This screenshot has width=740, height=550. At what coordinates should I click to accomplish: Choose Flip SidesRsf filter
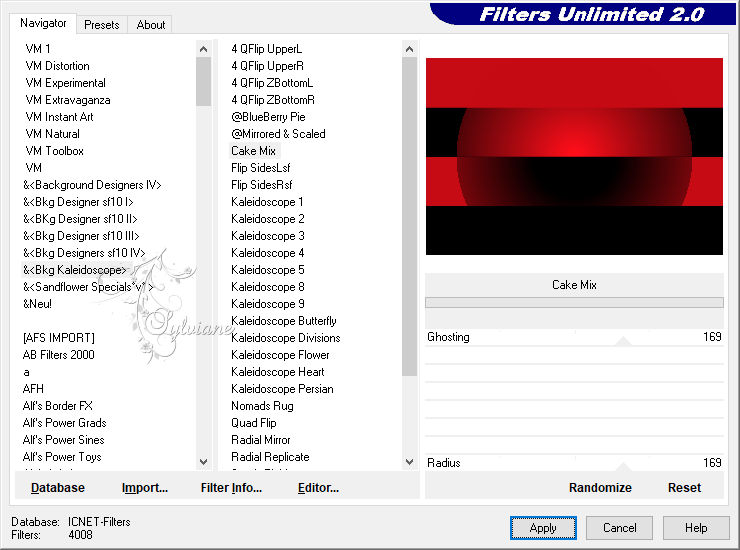pyautogui.click(x=261, y=185)
